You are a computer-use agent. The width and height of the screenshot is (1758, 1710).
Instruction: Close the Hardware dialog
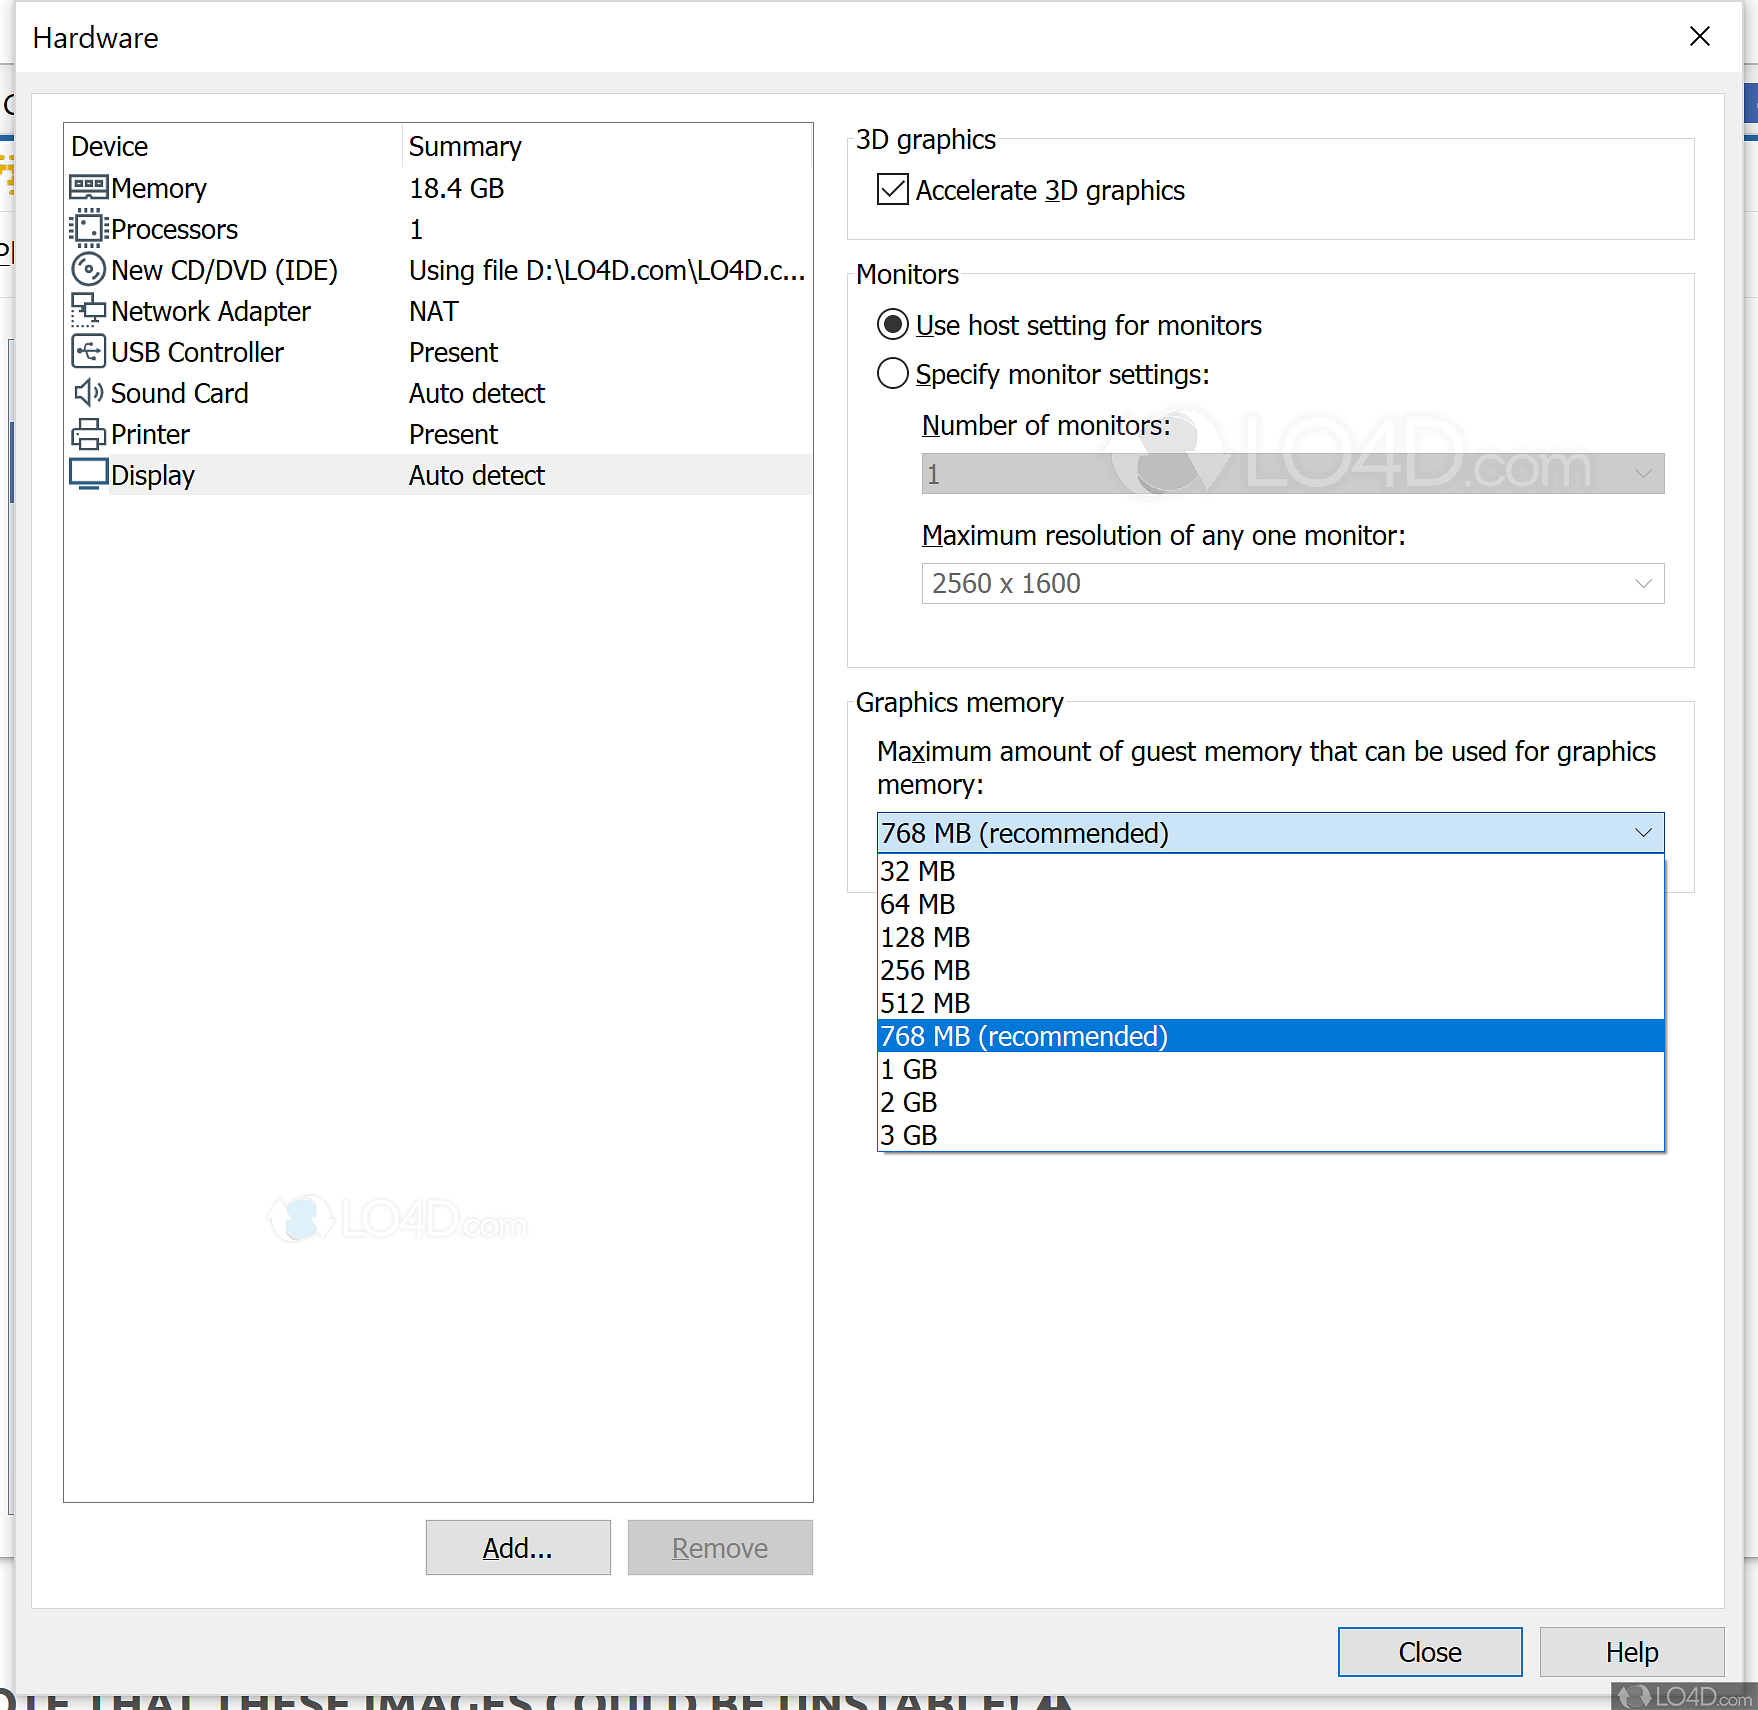(1699, 36)
